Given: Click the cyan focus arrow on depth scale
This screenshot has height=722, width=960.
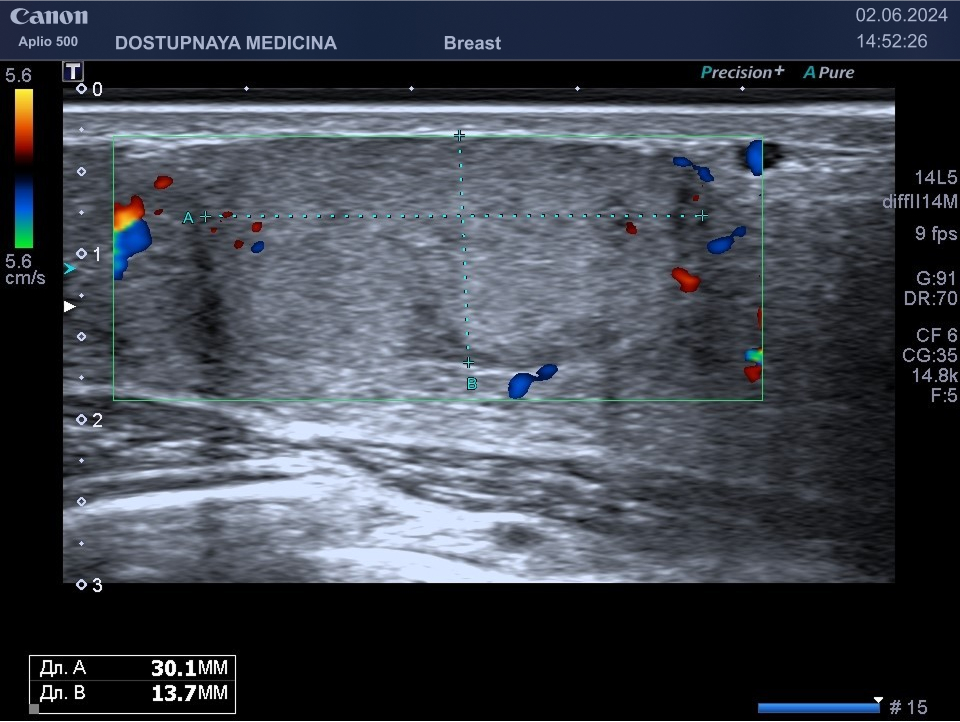Looking at the screenshot, I should pyautogui.click(x=69, y=269).
